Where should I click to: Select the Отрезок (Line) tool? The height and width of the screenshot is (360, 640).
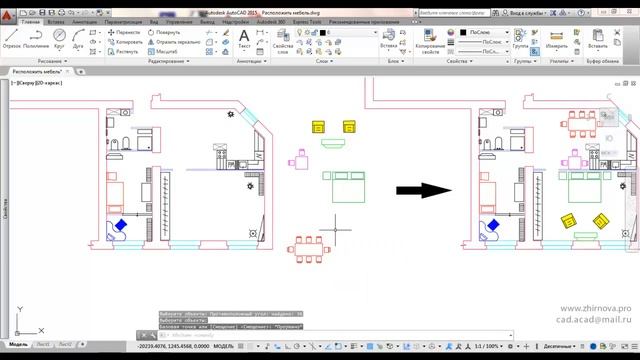pos(11,39)
